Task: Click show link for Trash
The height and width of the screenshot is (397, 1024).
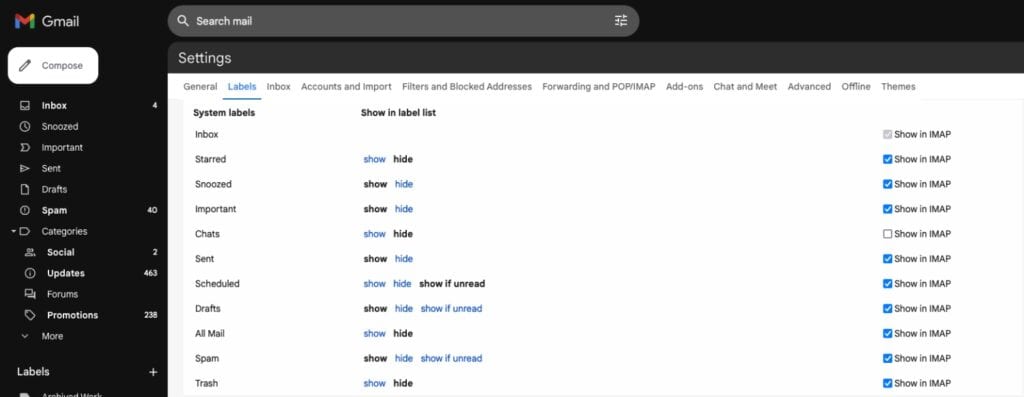Action: [375, 383]
